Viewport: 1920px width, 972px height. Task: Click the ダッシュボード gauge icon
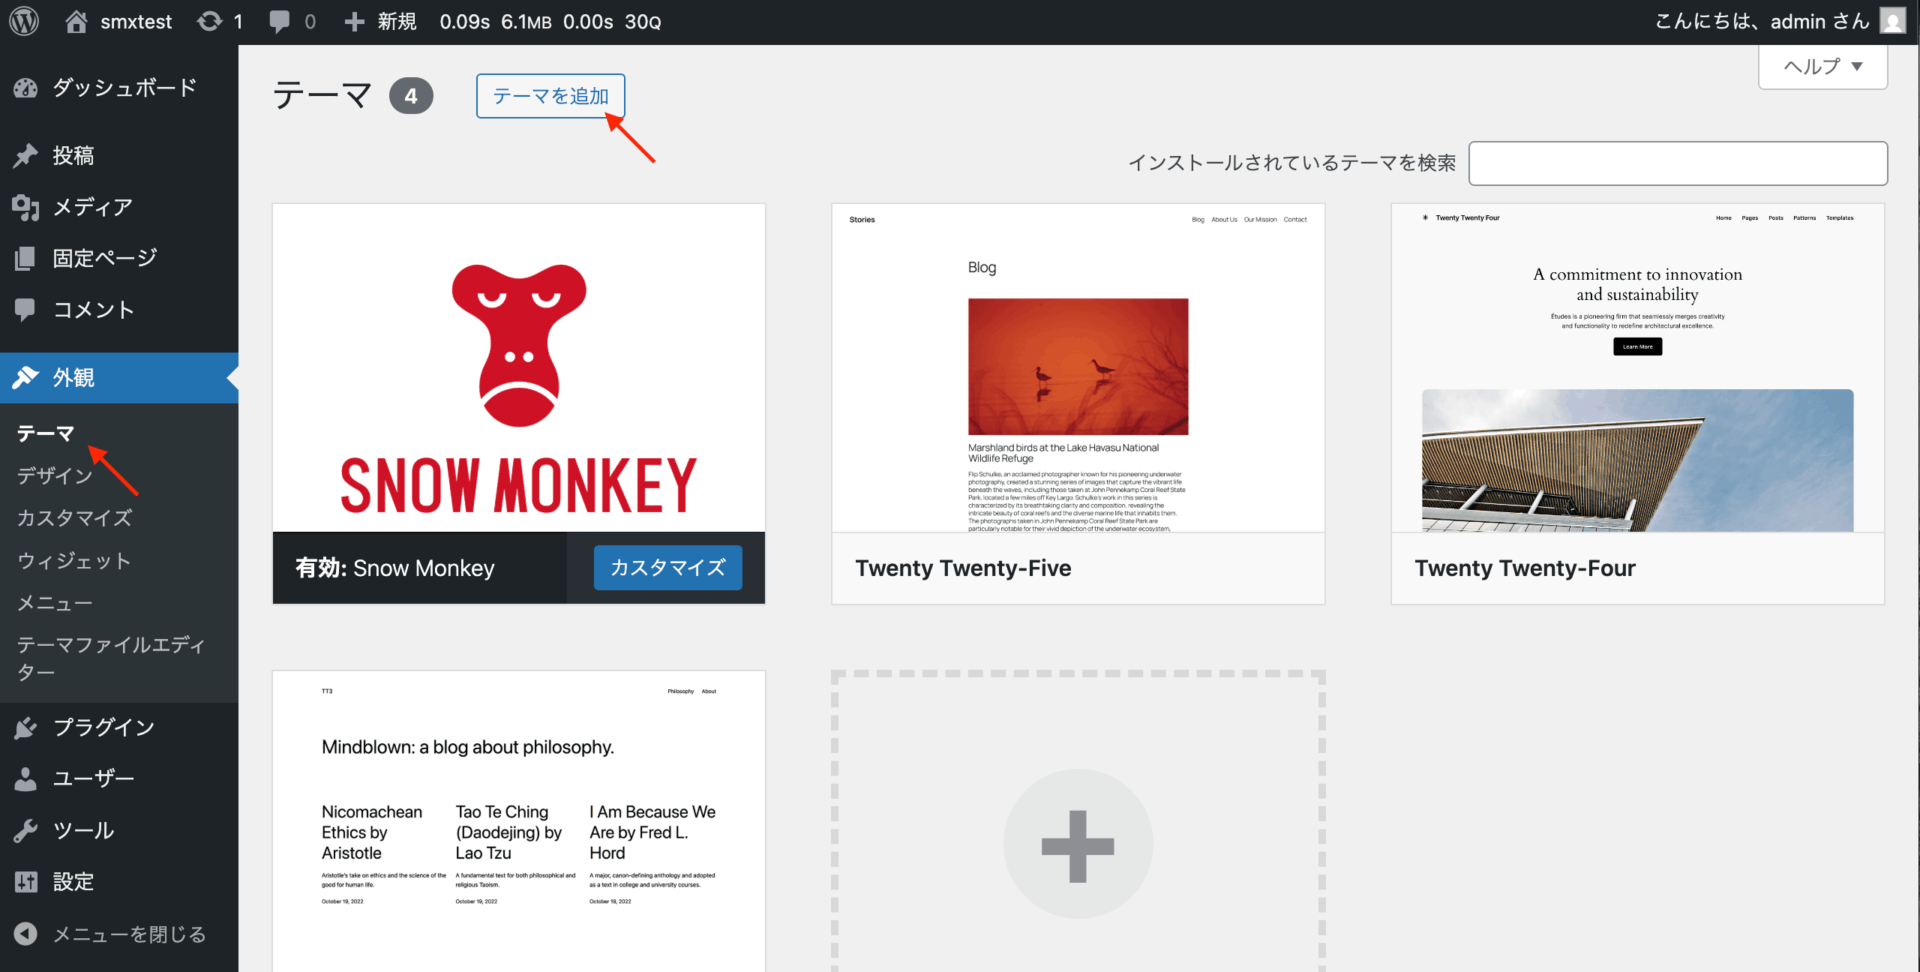[26, 89]
